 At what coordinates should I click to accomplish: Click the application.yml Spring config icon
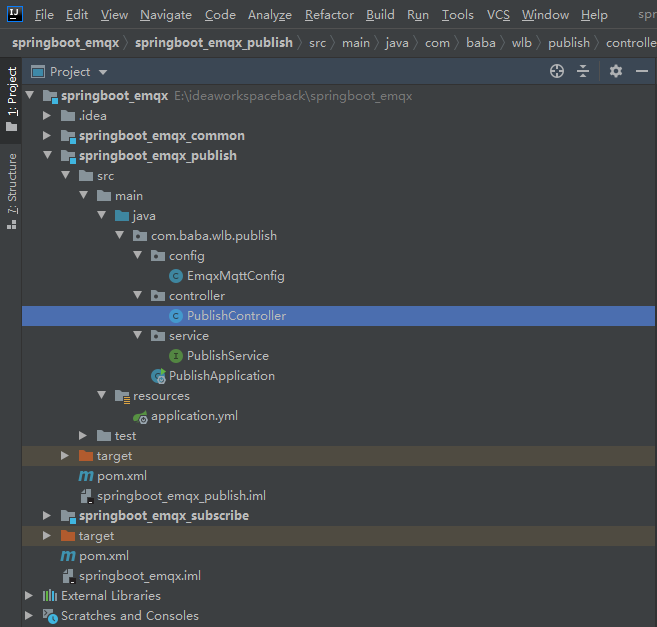140,417
